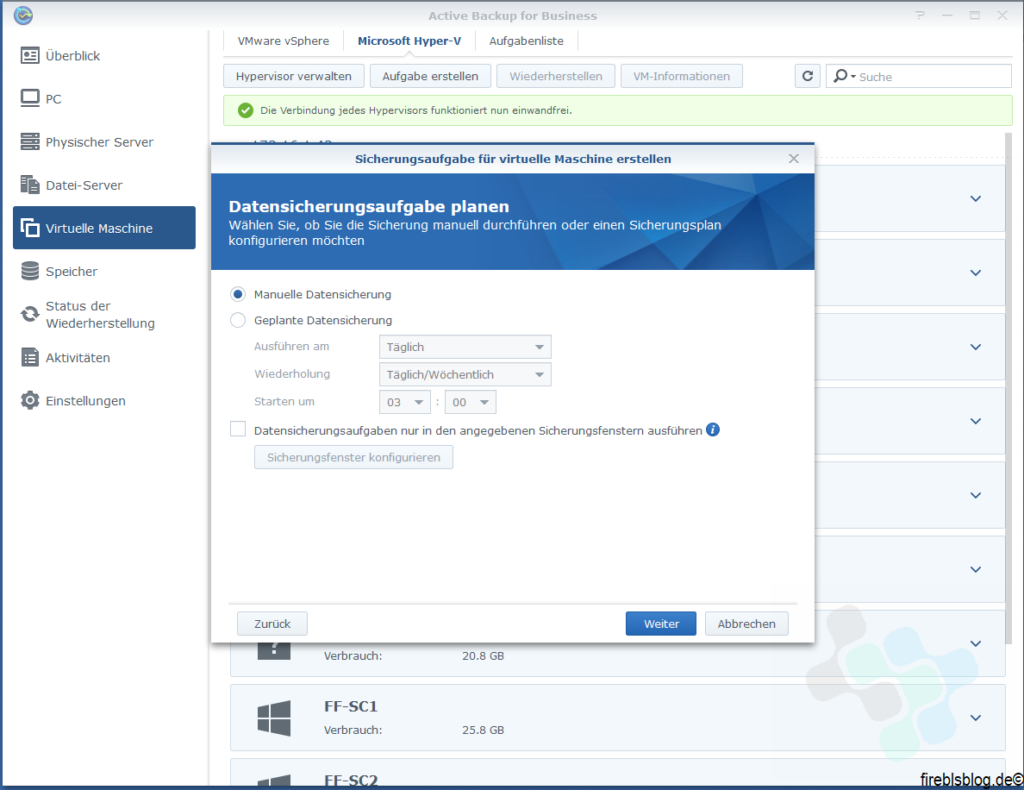Click Hypervisor verwalten button
Image resolution: width=1024 pixels, height=790 pixels.
294,76
